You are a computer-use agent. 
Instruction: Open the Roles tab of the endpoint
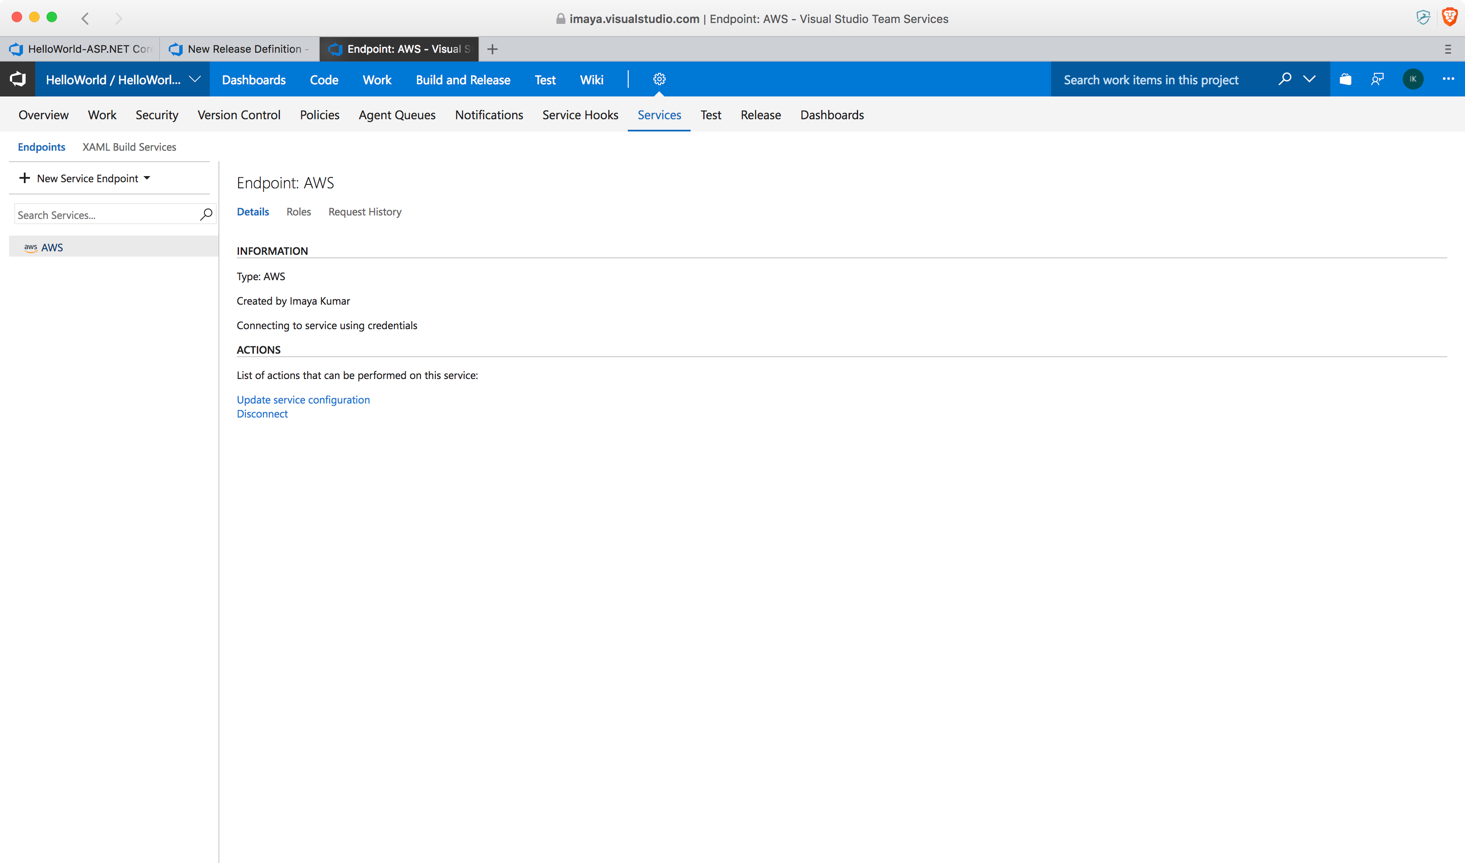[299, 212]
